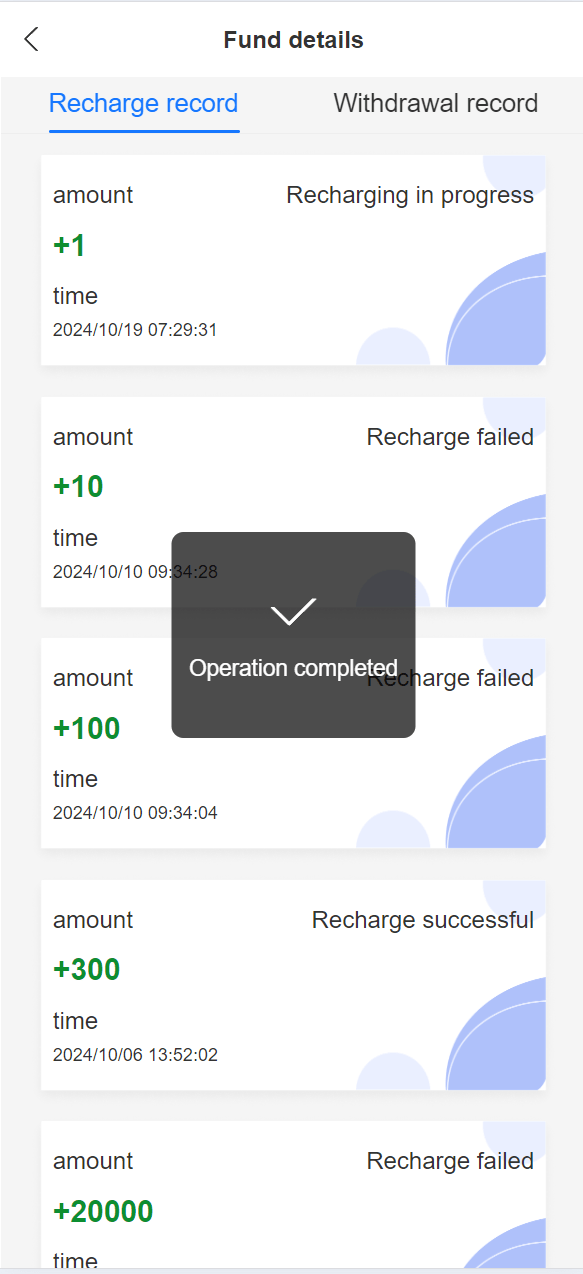Click the Recharge failed label on +20000 card
The width and height of the screenshot is (583, 1274).
pyautogui.click(x=450, y=1161)
